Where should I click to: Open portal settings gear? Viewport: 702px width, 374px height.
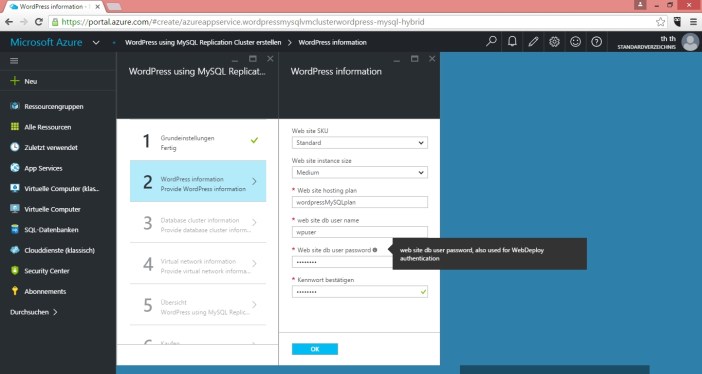click(554, 42)
